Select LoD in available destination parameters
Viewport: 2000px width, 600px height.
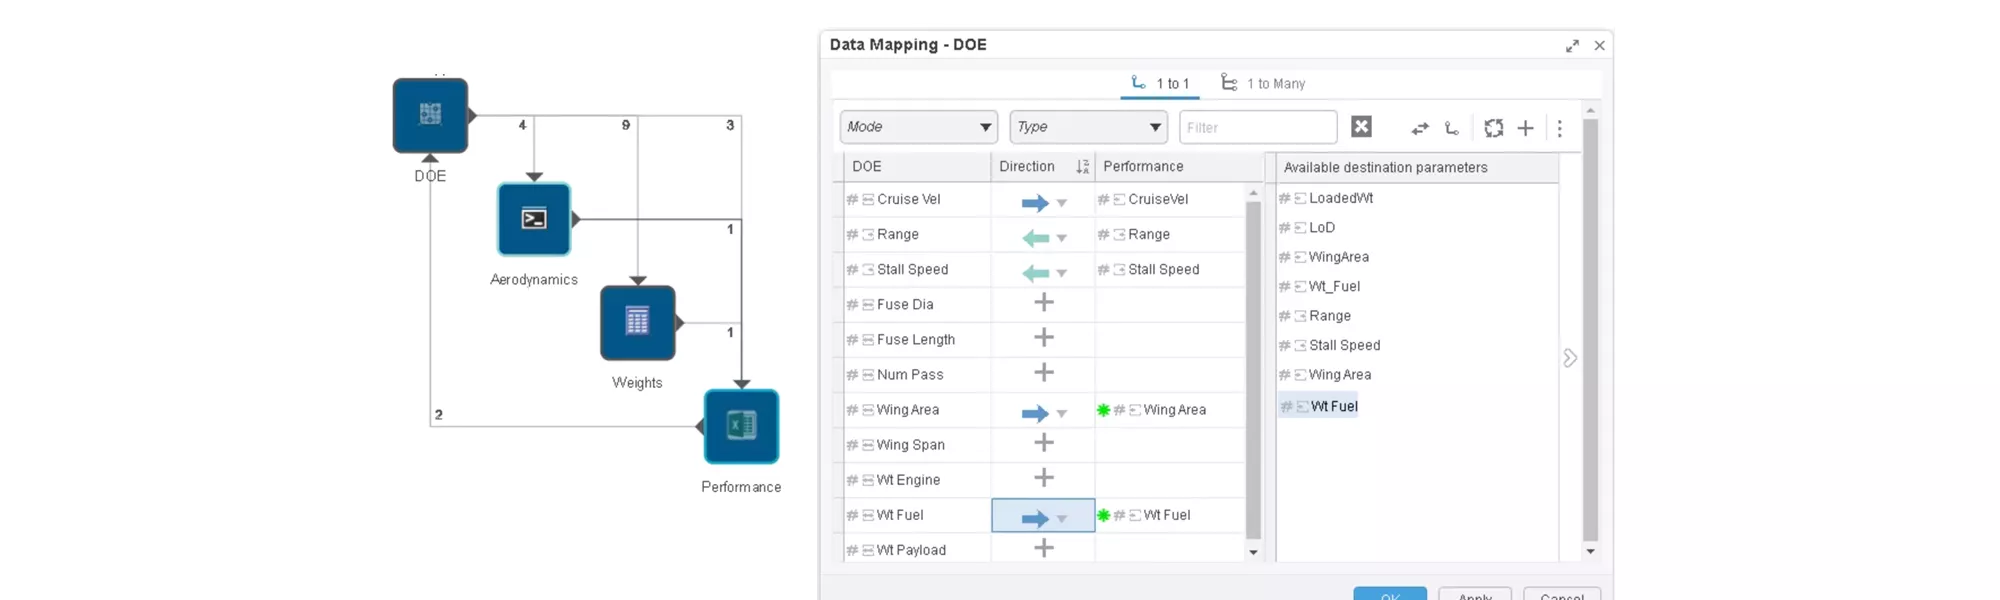(x=1322, y=227)
